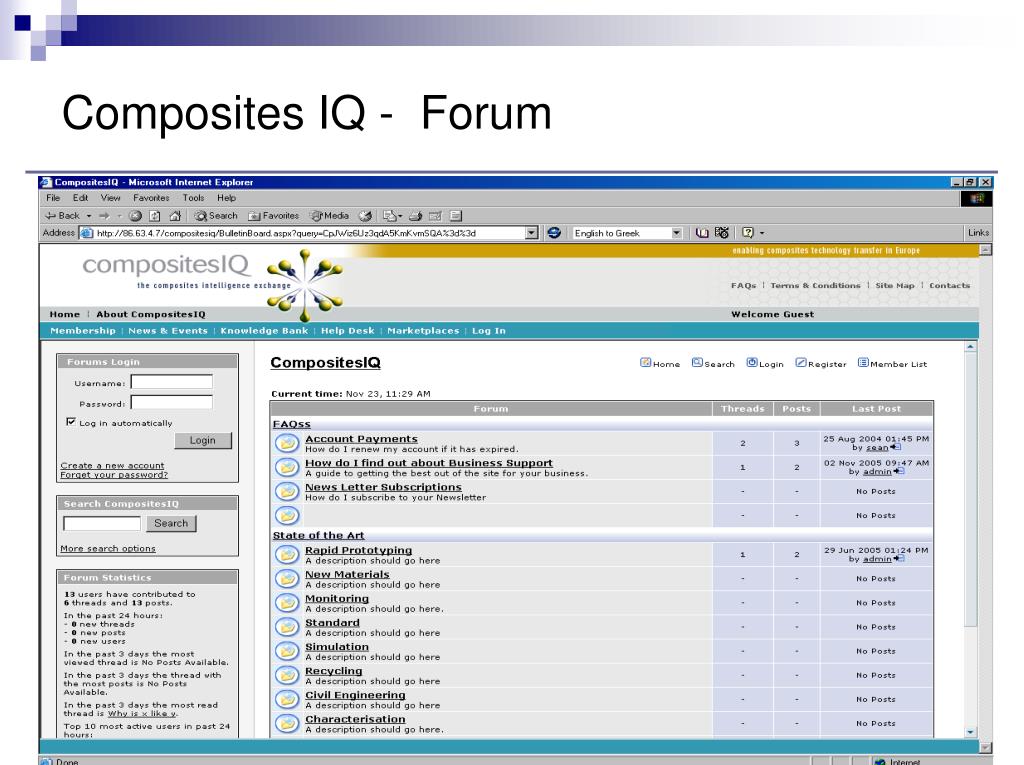1024x765 pixels.
Task: Open the File menu
Action: point(53,198)
